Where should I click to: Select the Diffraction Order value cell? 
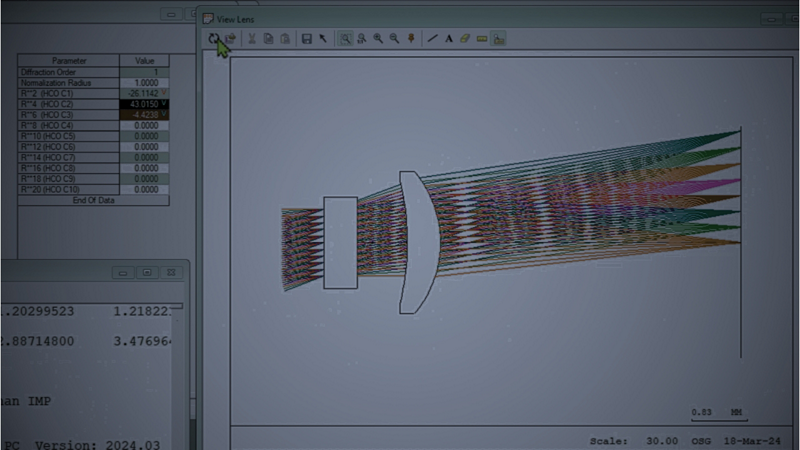[144, 72]
